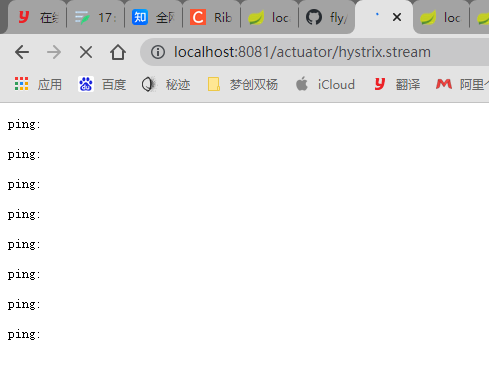Switch to the Rib tab

pos(212,17)
